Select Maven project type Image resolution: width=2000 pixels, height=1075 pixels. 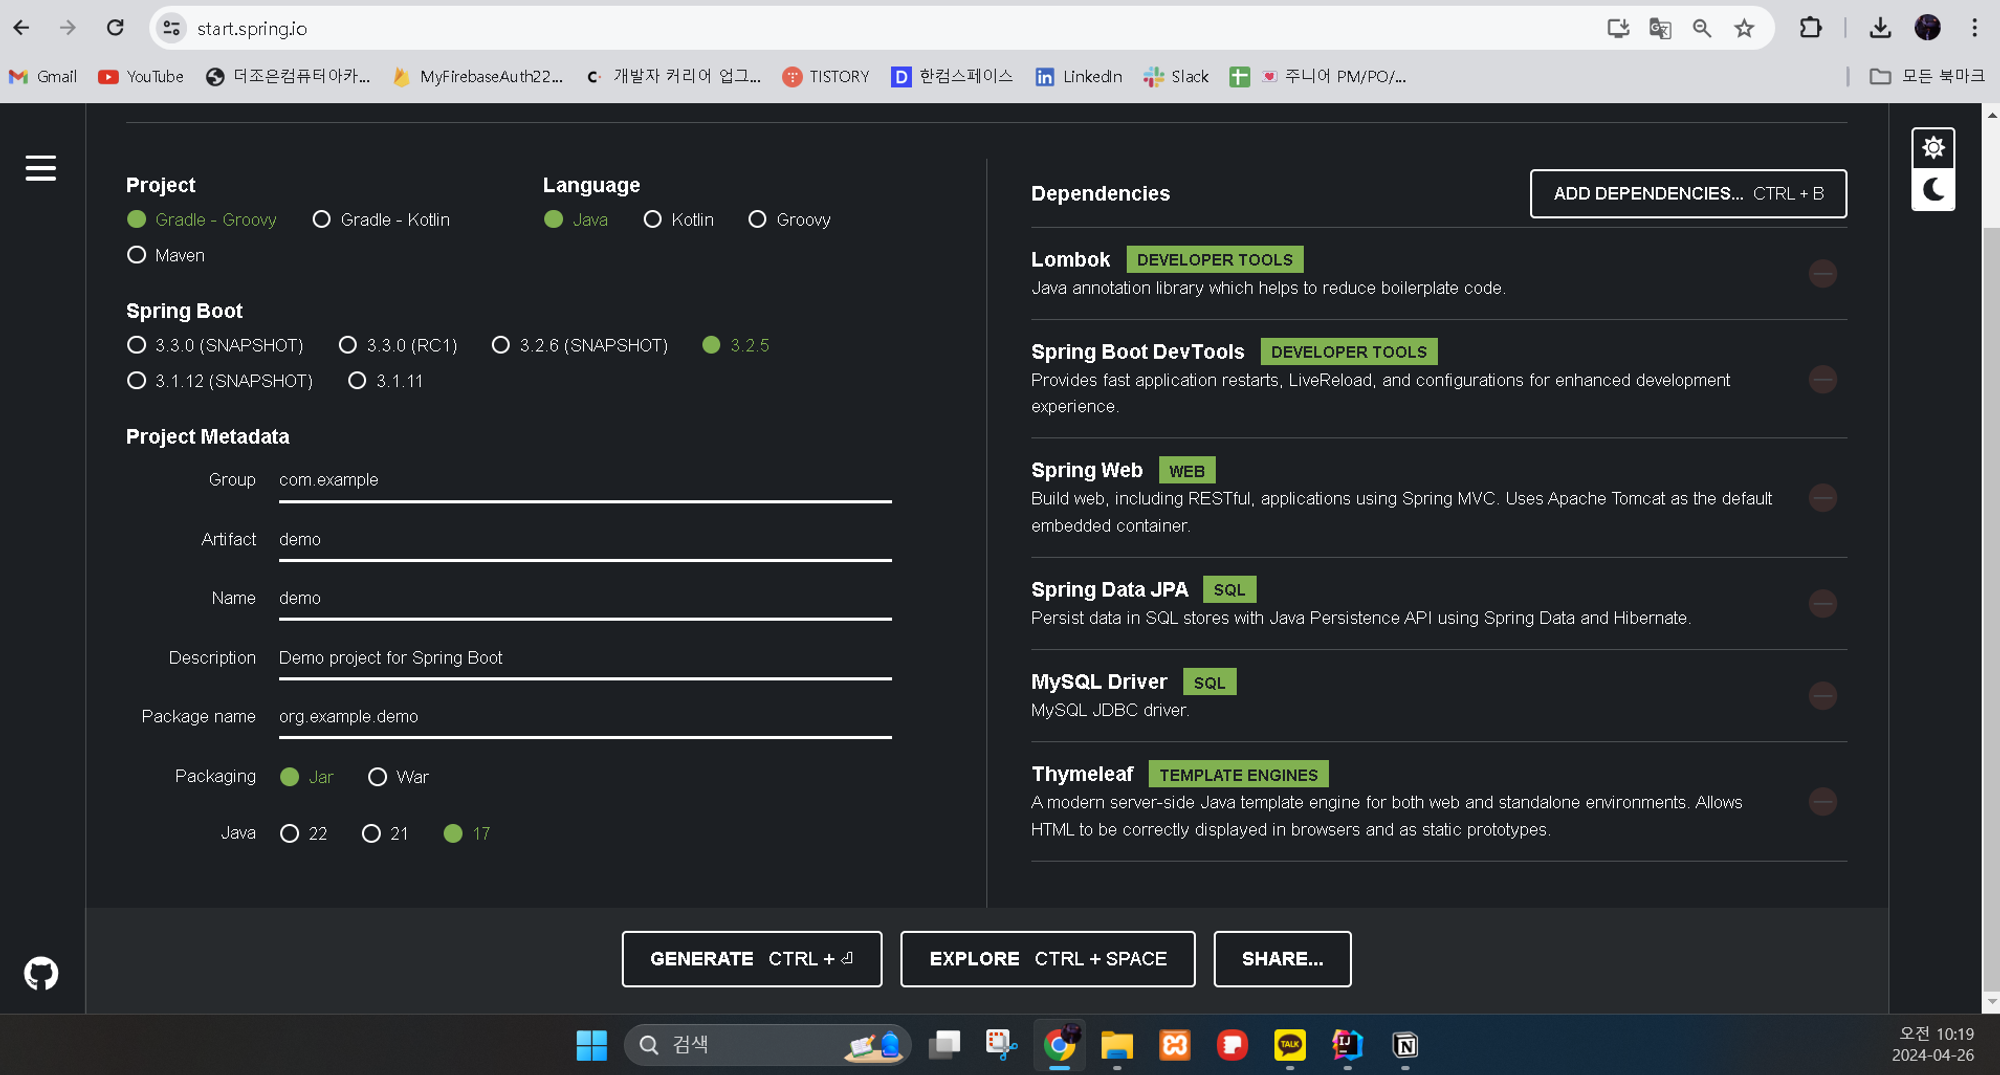(x=166, y=255)
